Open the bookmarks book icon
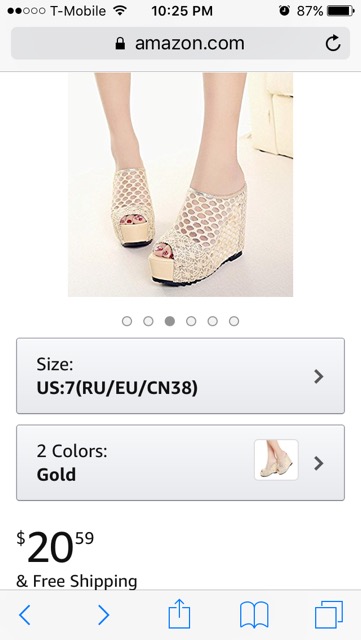Viewport: 361px width, 640px height. 254,615
